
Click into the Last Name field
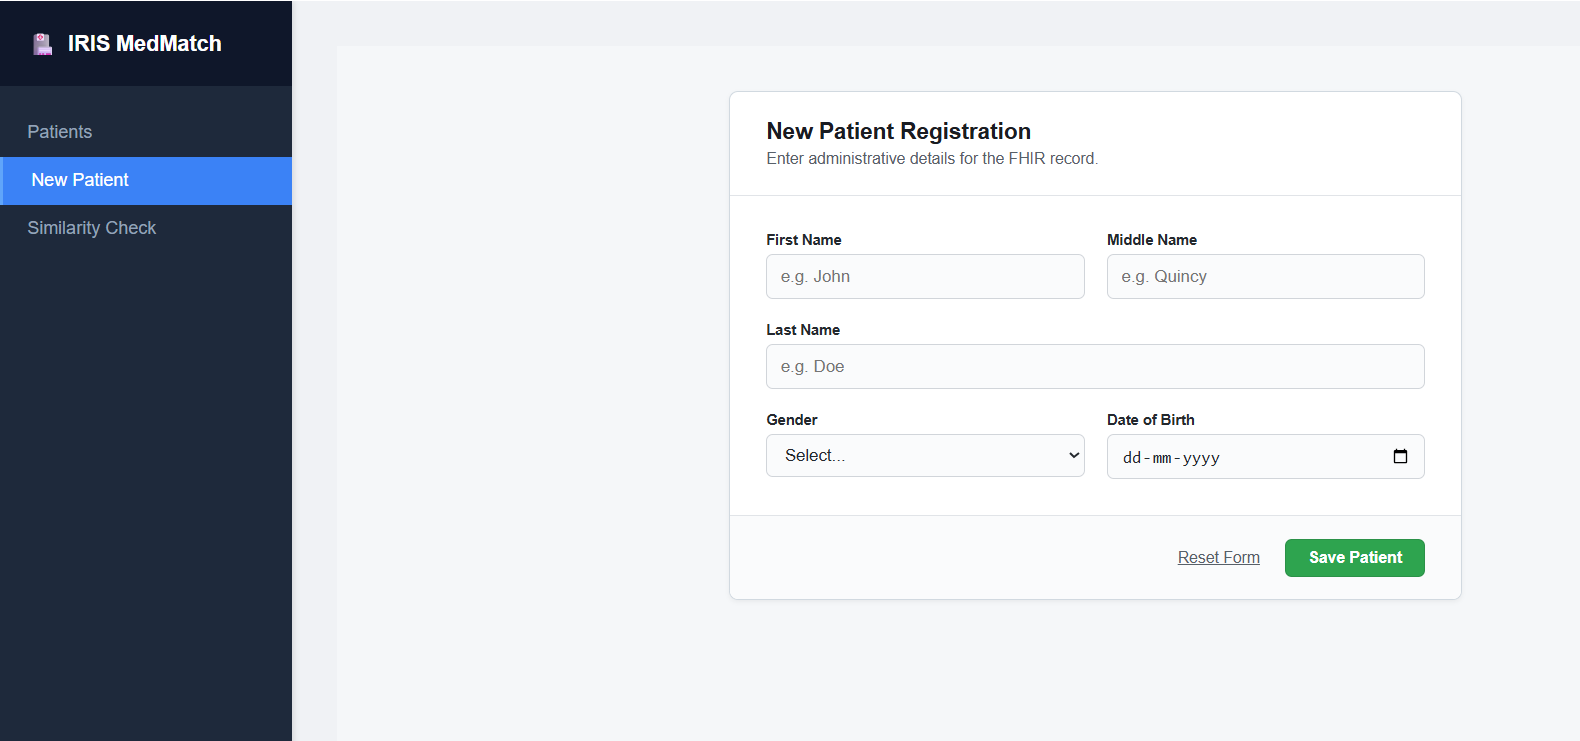1094,367
